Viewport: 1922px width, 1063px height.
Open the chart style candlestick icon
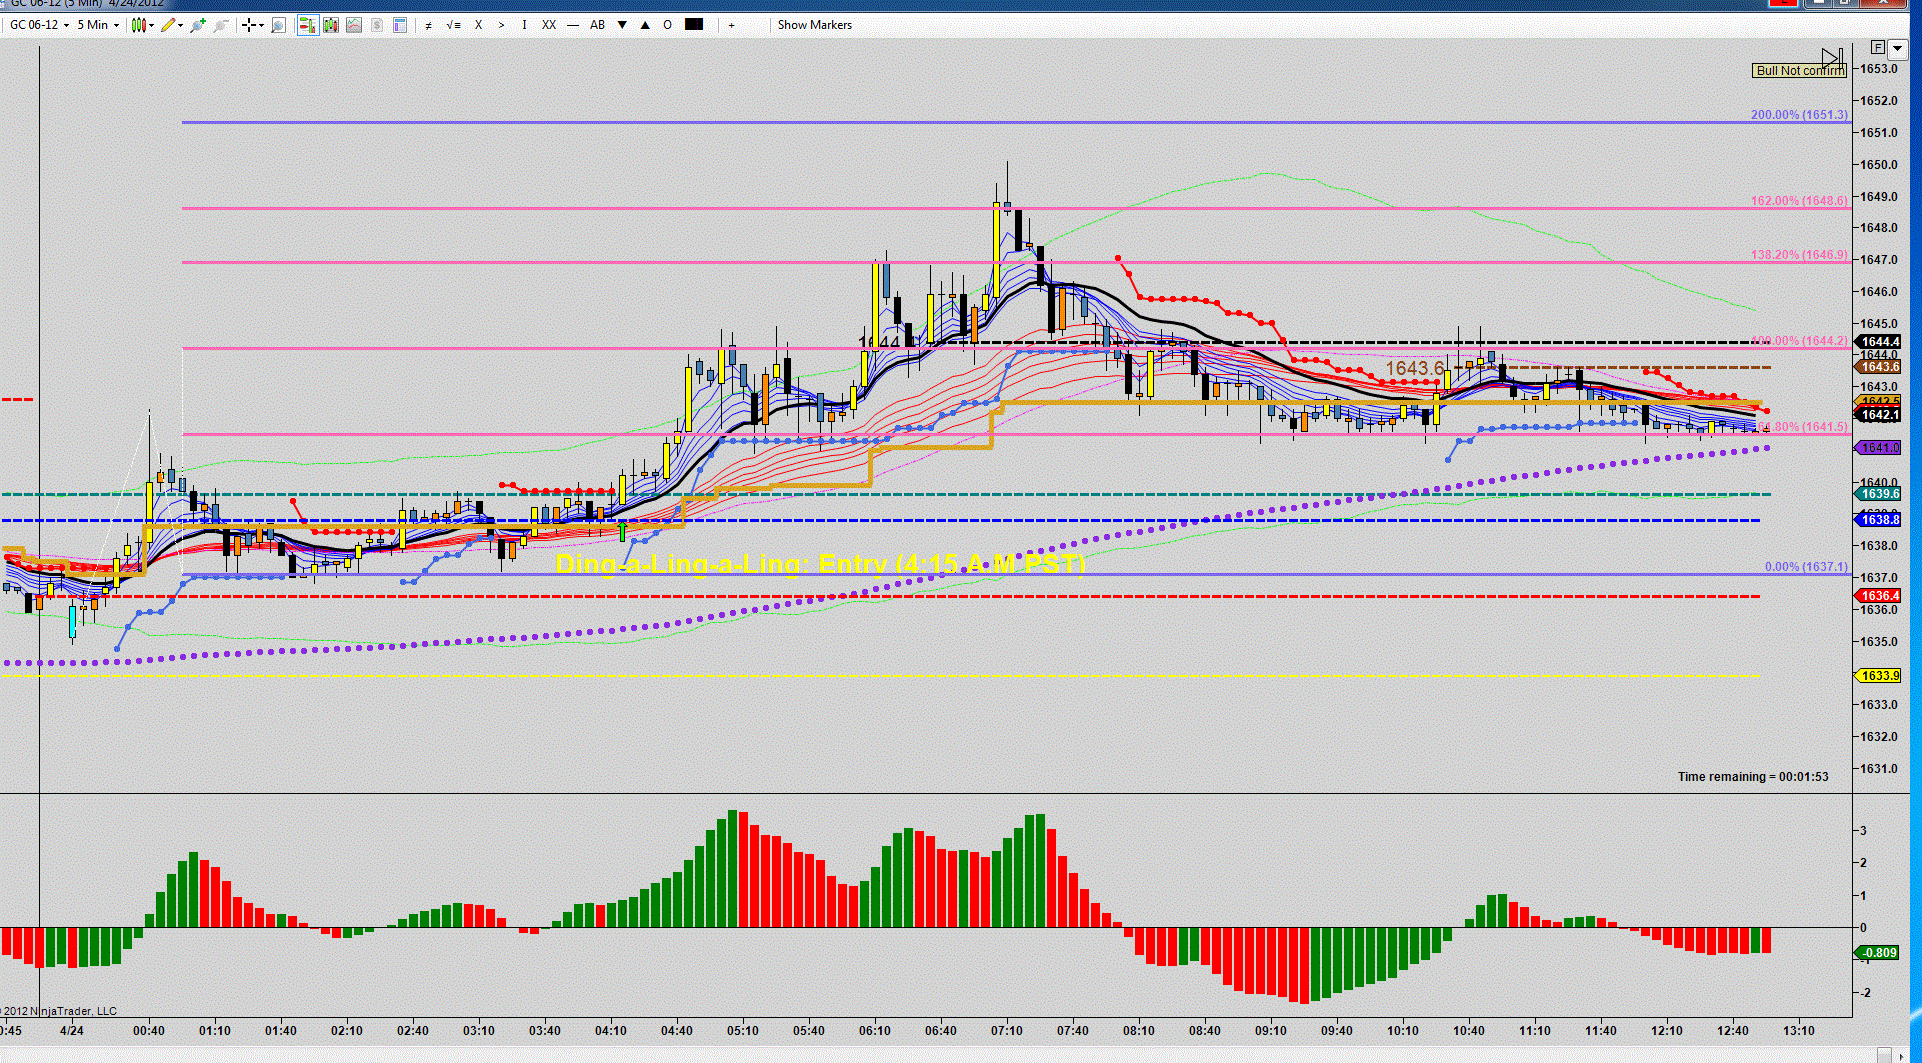point(139,25)
